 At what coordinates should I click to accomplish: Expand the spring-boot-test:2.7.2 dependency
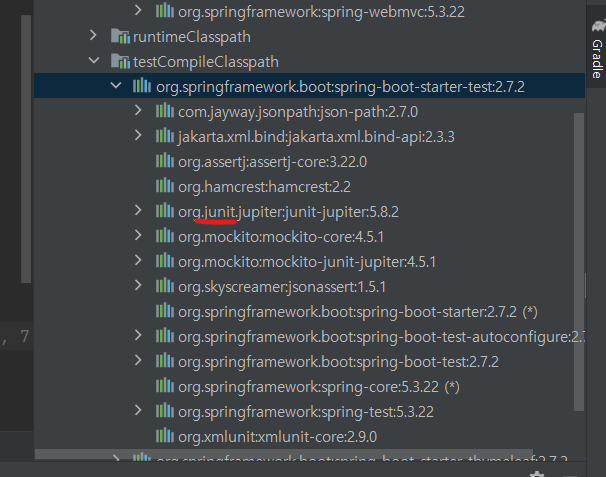point(138,360)
